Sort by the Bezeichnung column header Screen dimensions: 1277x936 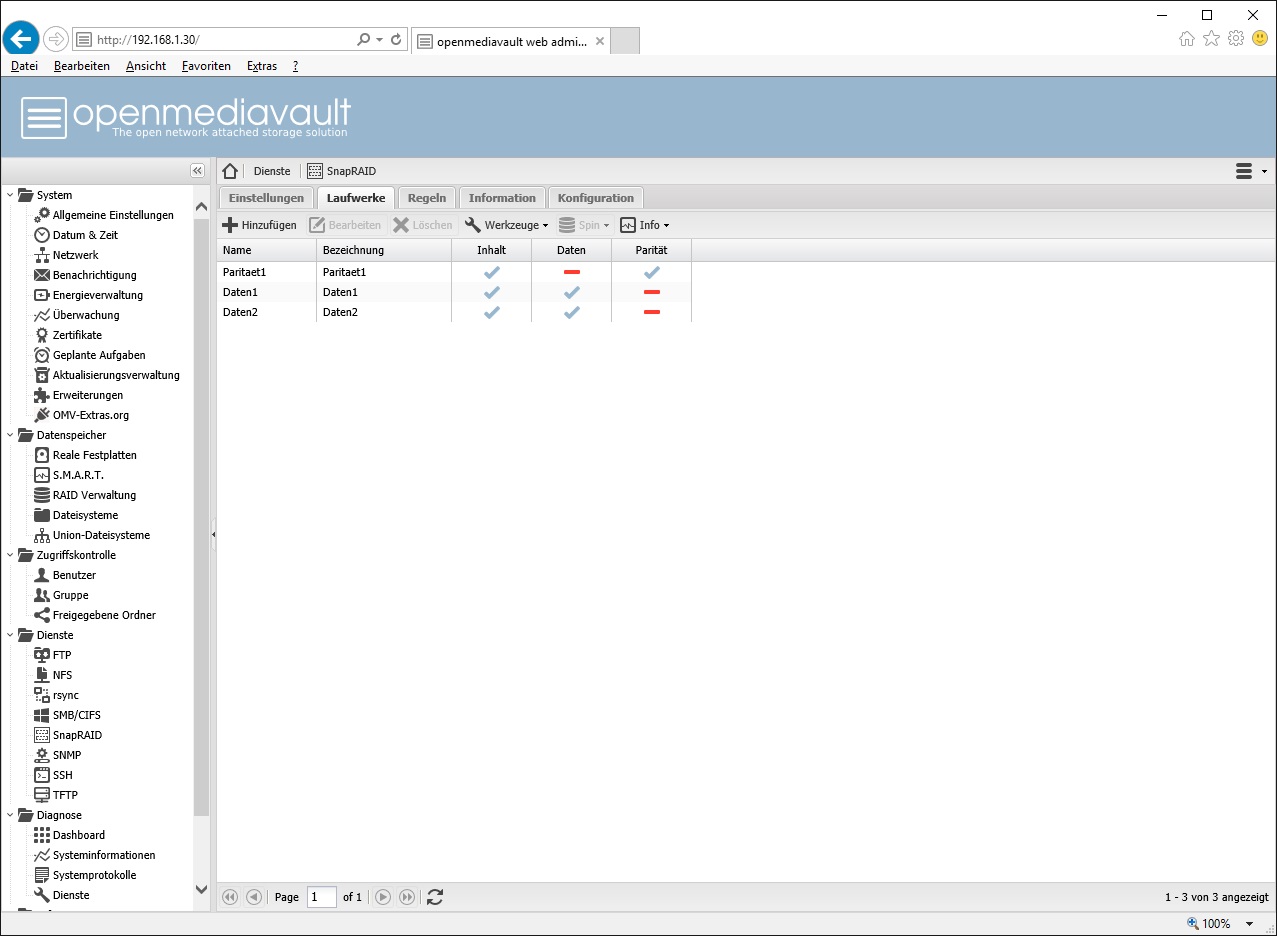pos(384,250)
